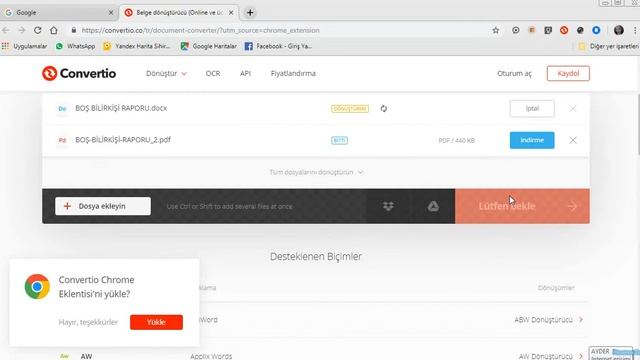
Task: Open Google Haritalar bookmark
Action: click(209, 46)
